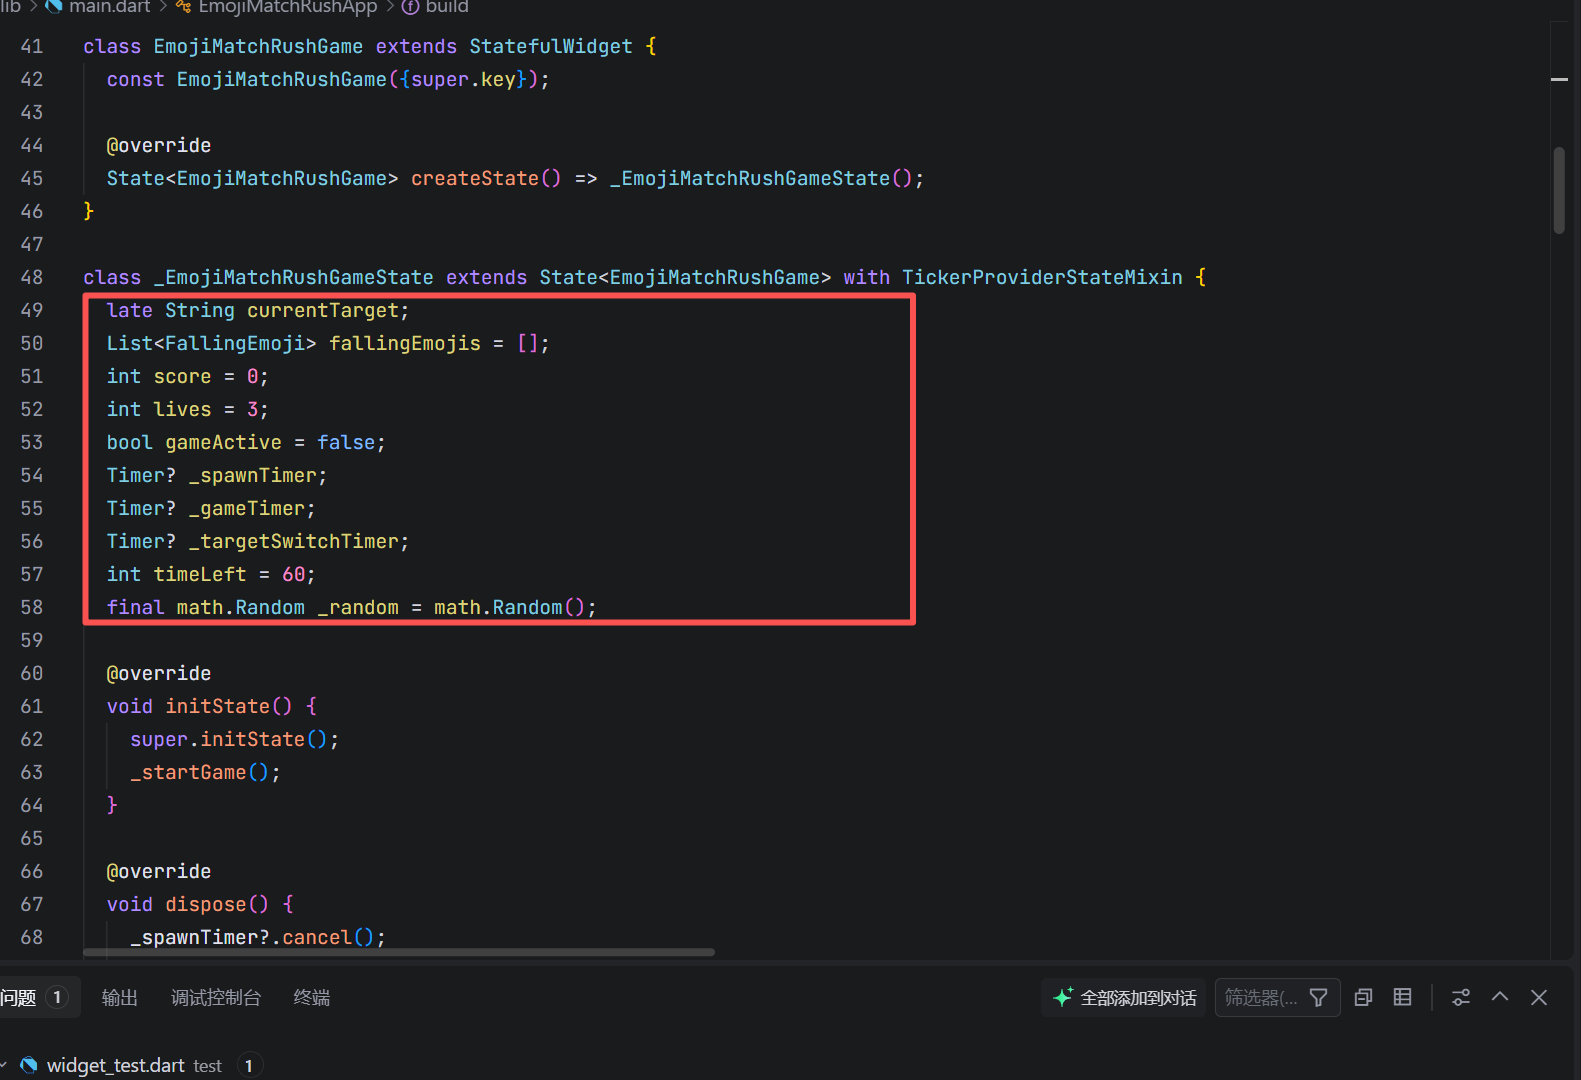Click '@override' annotation on line 44
Viewport: 1581px width, 1080px height.
(159, 145)
